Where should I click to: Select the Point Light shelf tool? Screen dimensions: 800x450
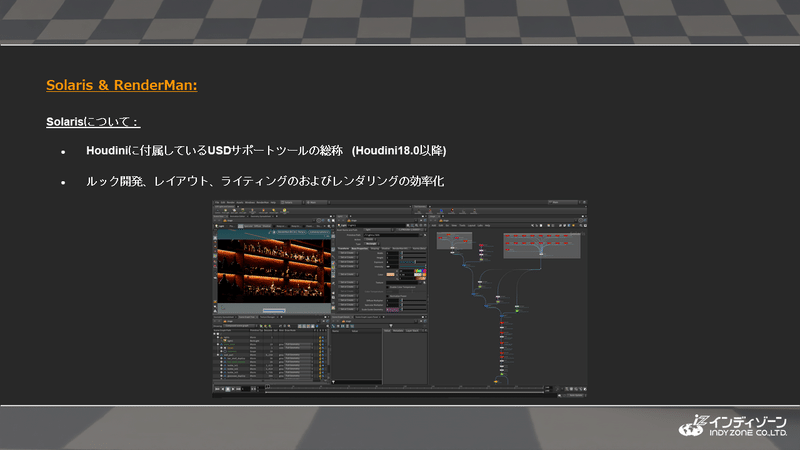tap(226, 211)
